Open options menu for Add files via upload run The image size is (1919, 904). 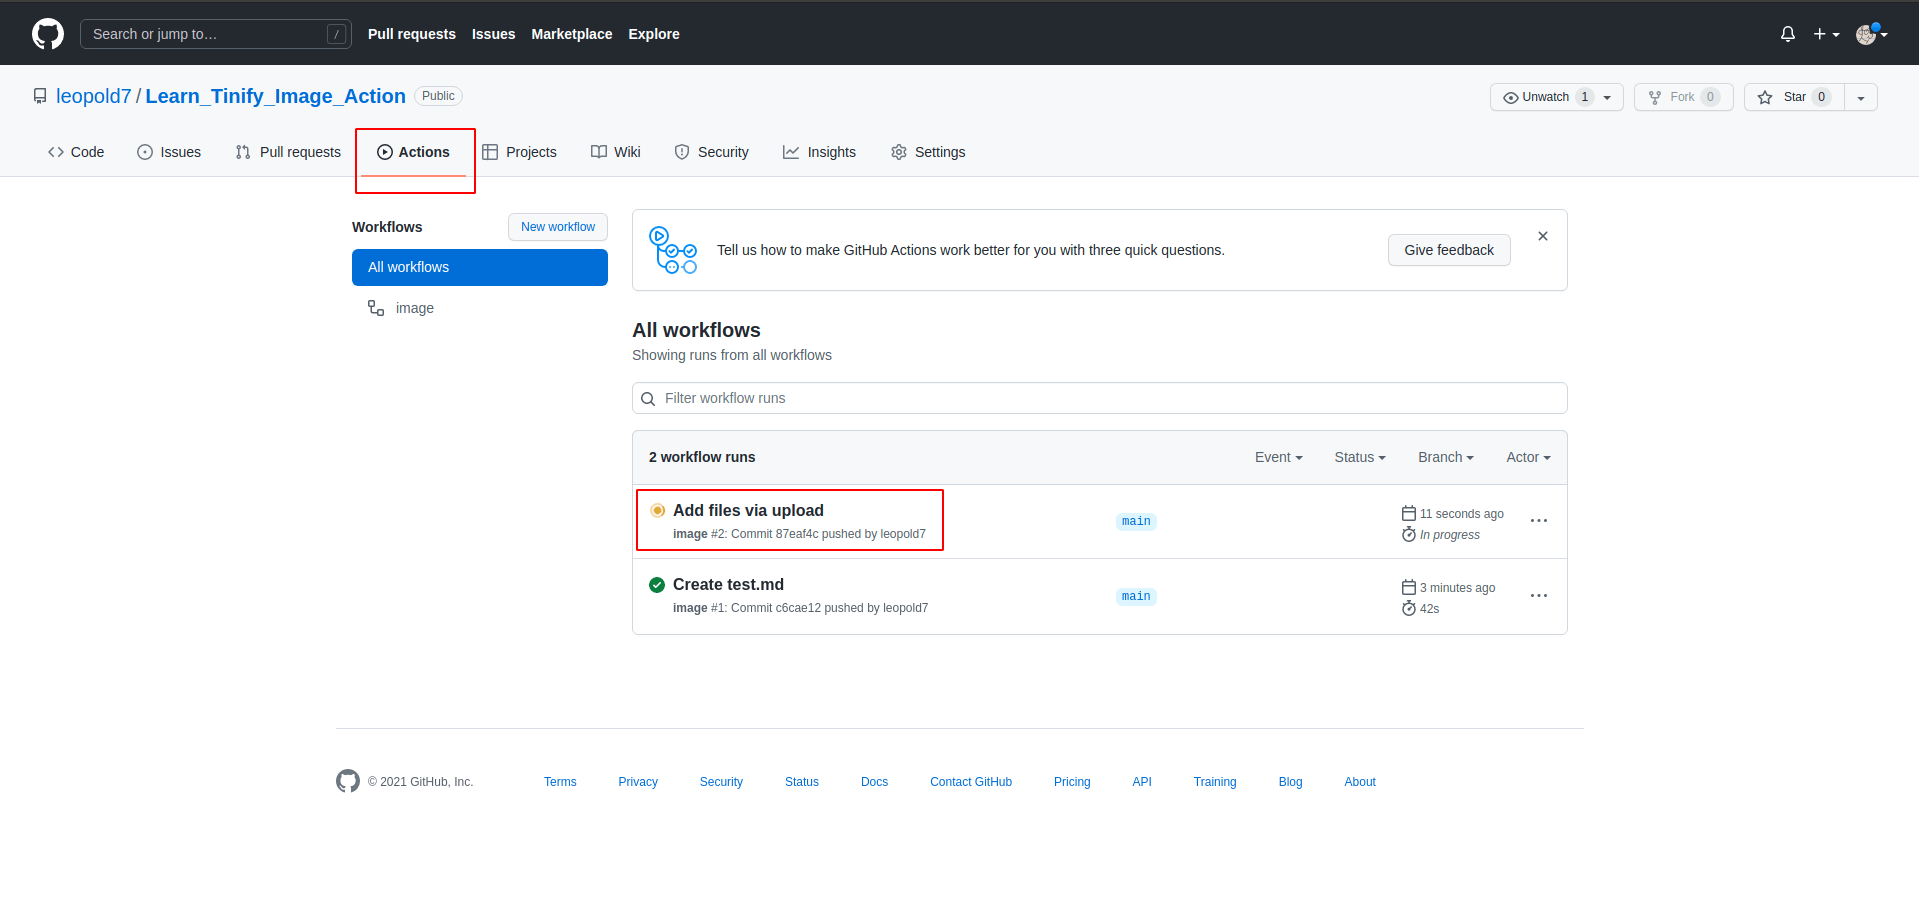1538,521
